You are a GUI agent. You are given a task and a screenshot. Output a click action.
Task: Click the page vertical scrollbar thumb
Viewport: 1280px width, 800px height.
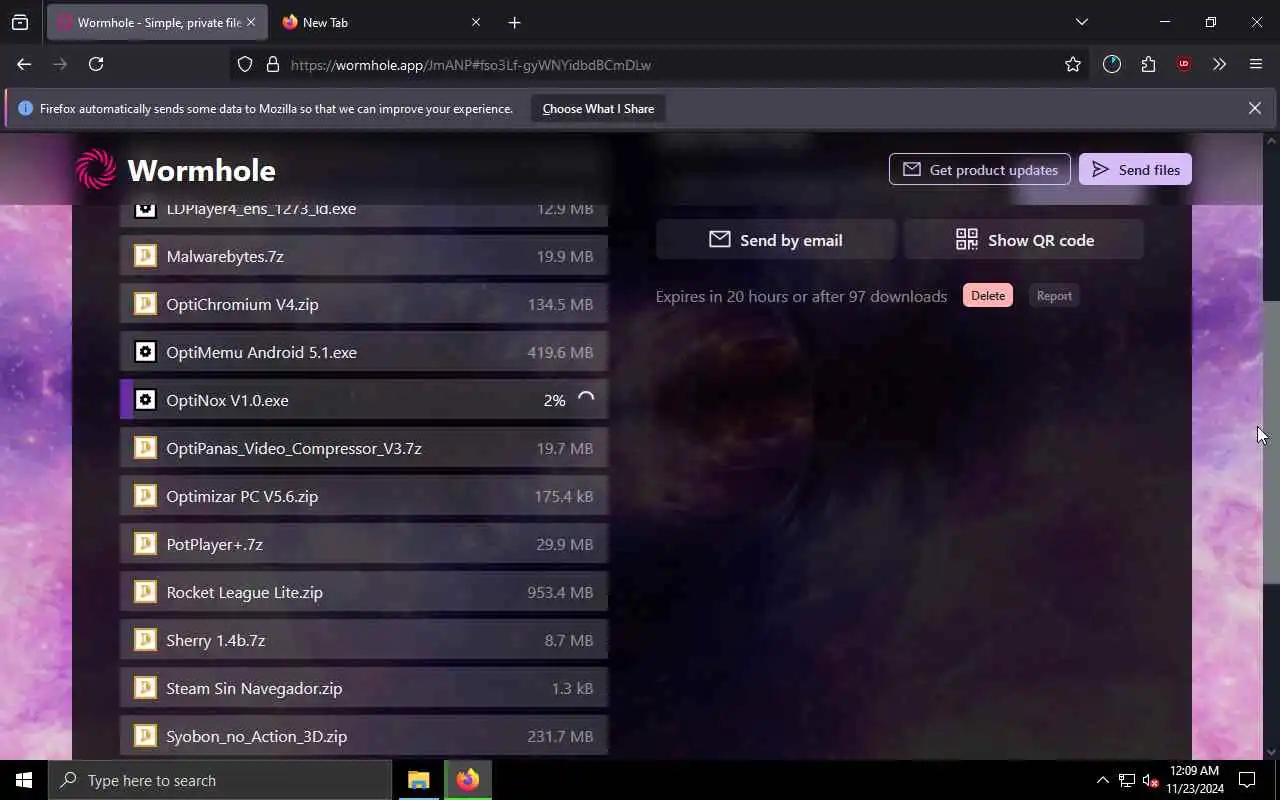click(1271, 442)
